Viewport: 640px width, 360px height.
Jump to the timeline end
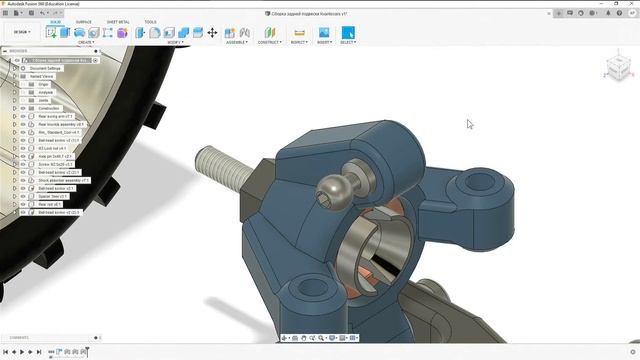point(39,352)
